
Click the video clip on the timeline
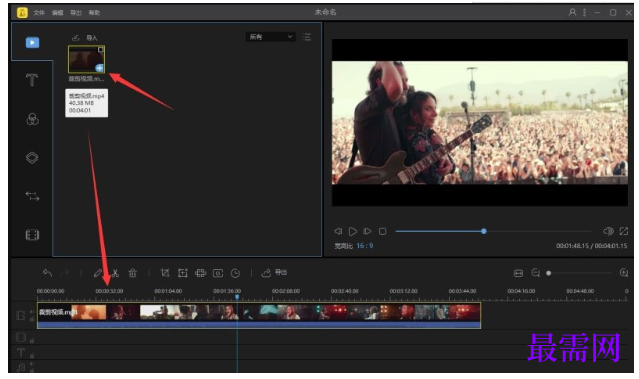point(259,315)
